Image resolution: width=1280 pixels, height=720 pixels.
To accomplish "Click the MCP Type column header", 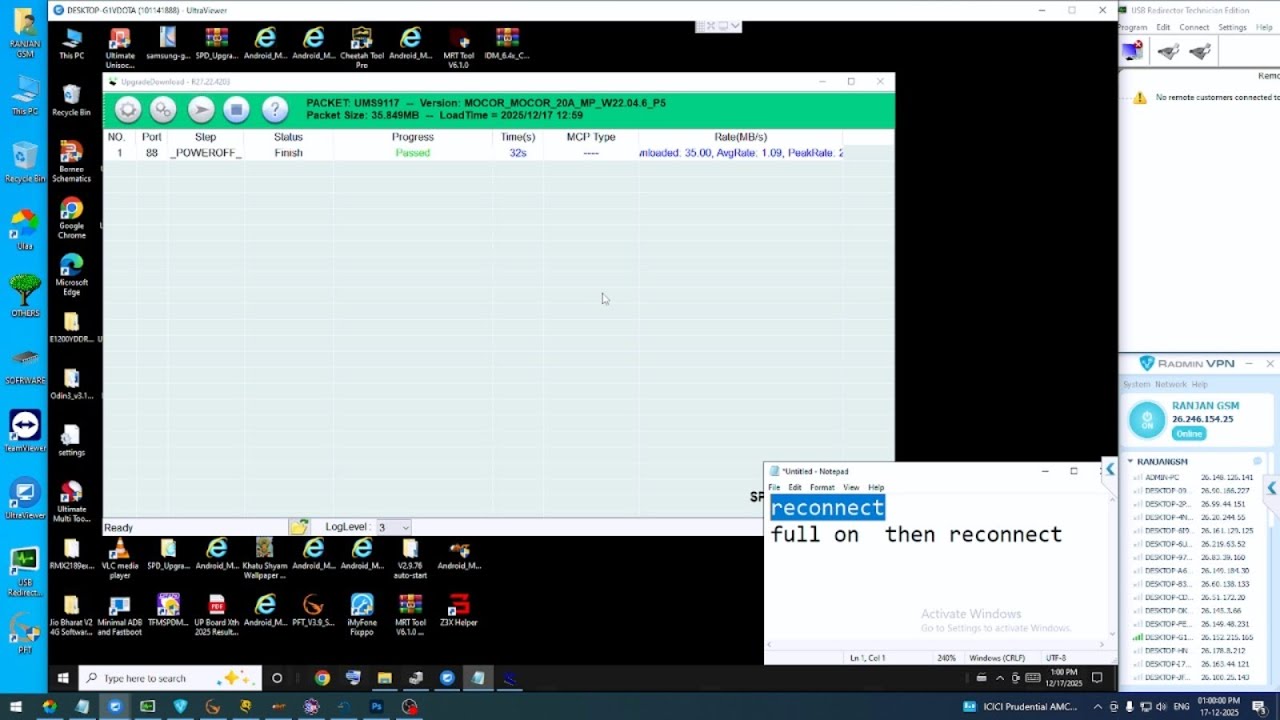I will pyautogui.click(x=591, y=137).
